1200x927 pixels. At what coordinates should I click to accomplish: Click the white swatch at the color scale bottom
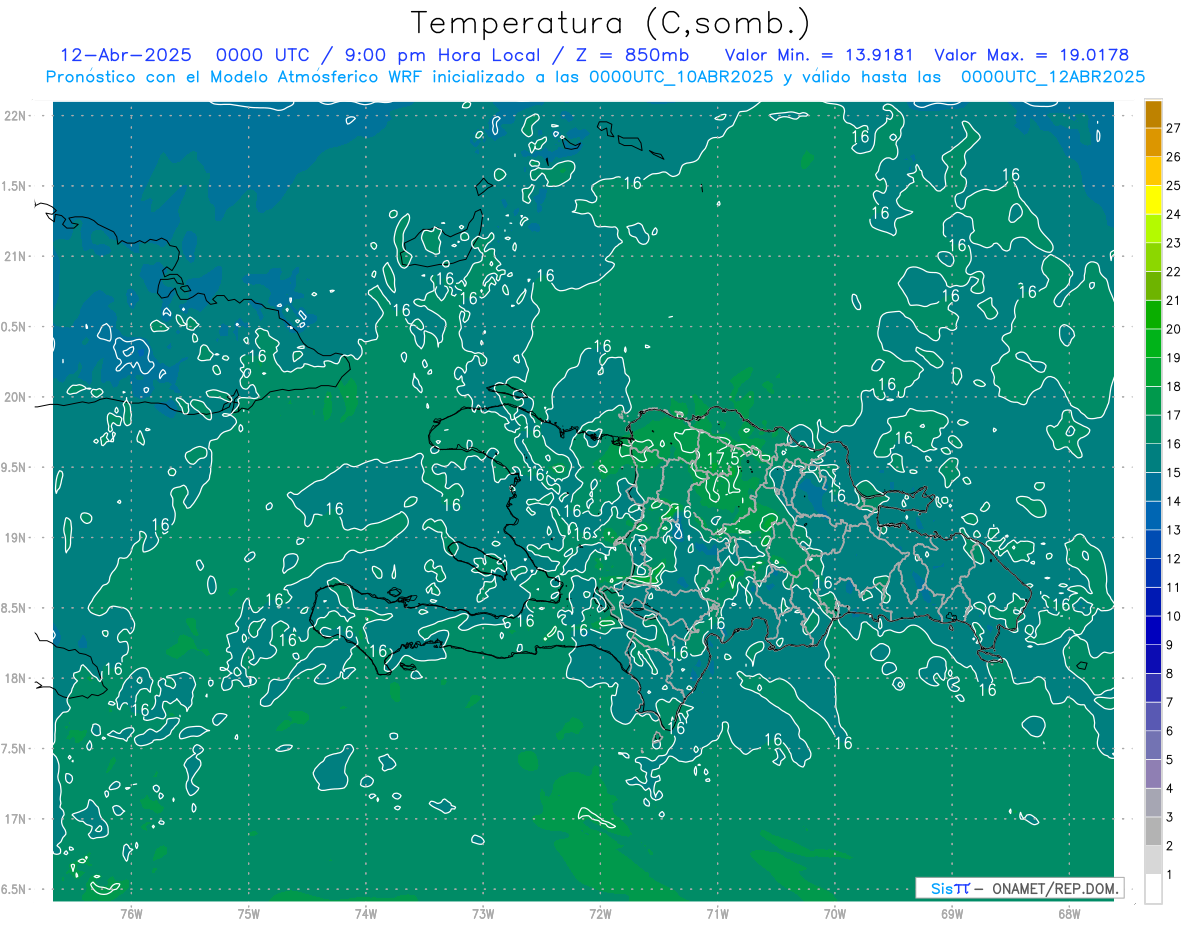pyautogui.click(x=1153, y=888)
